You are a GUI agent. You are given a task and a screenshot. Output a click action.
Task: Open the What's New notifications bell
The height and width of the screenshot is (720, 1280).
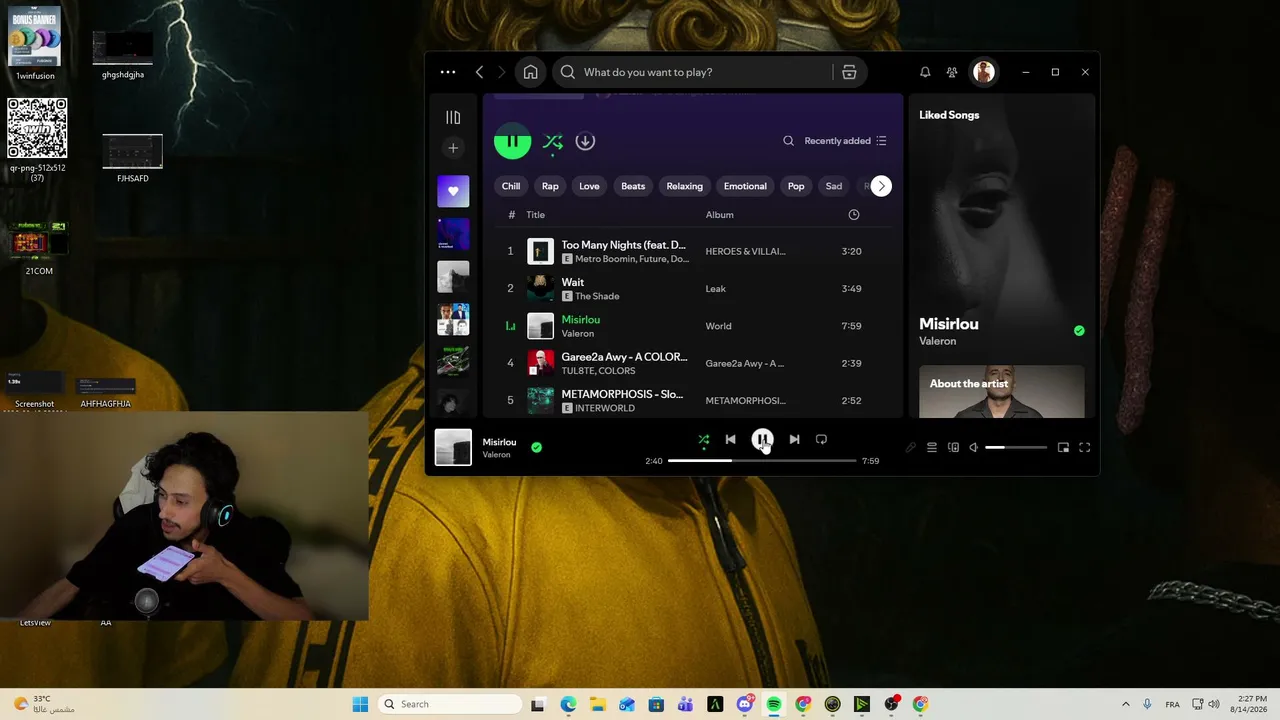pyautogui.click(x=925, y=72)
